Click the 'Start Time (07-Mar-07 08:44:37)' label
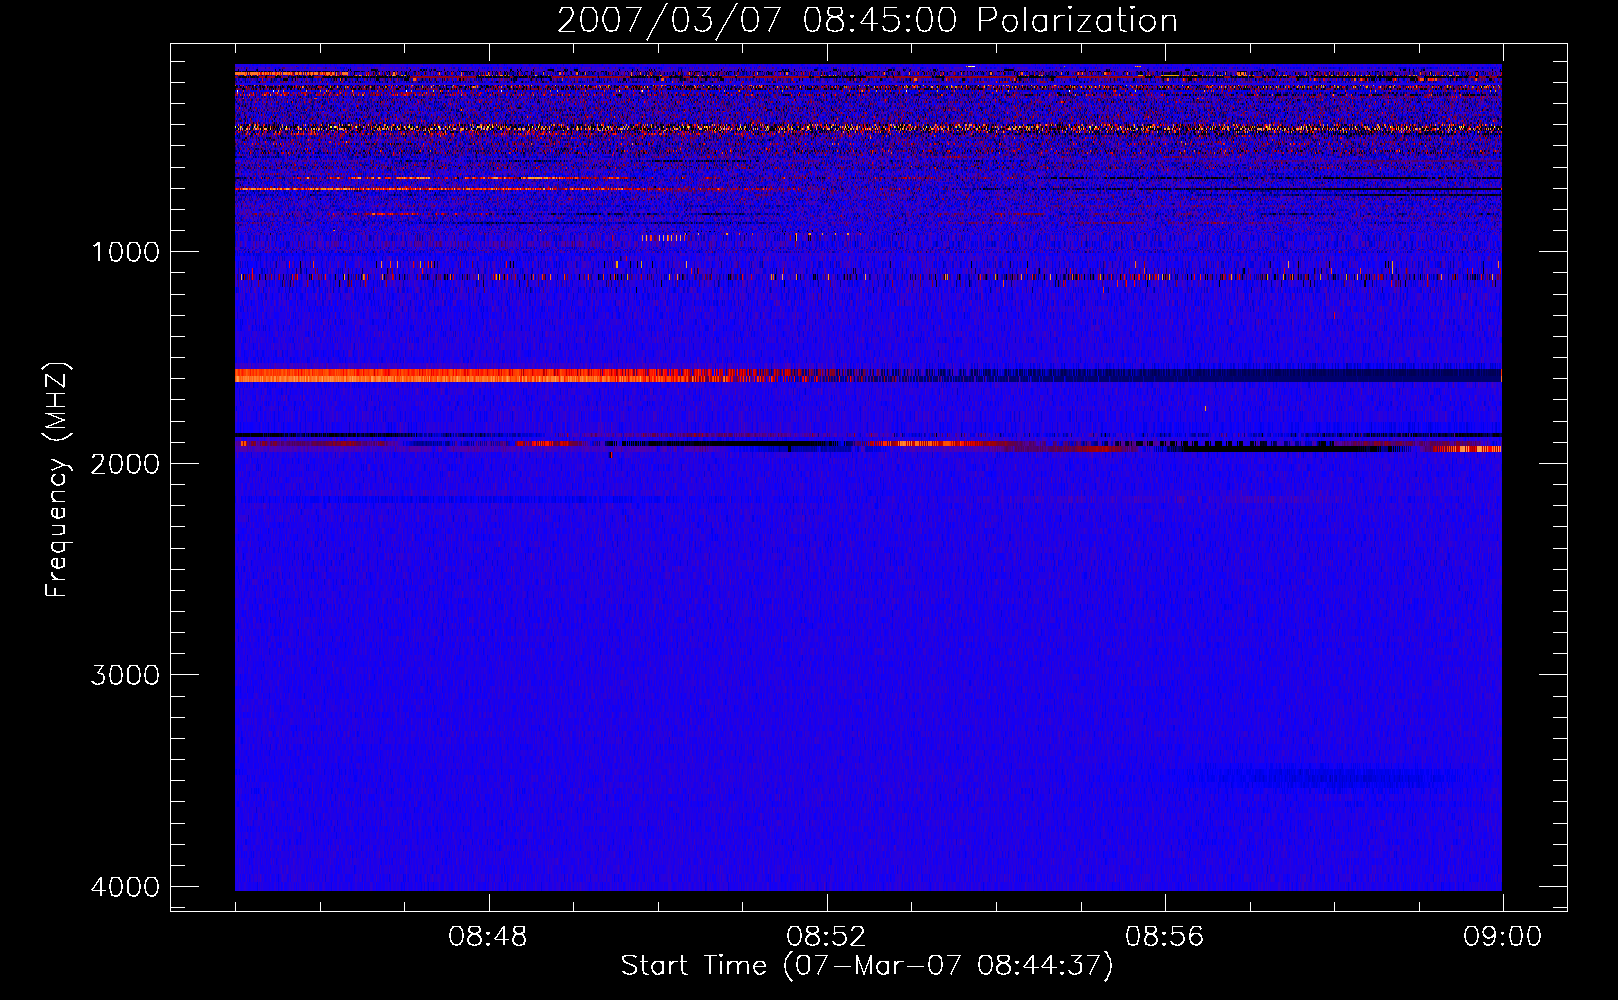The image size is (1618, 1000). (x=867, y=966)
